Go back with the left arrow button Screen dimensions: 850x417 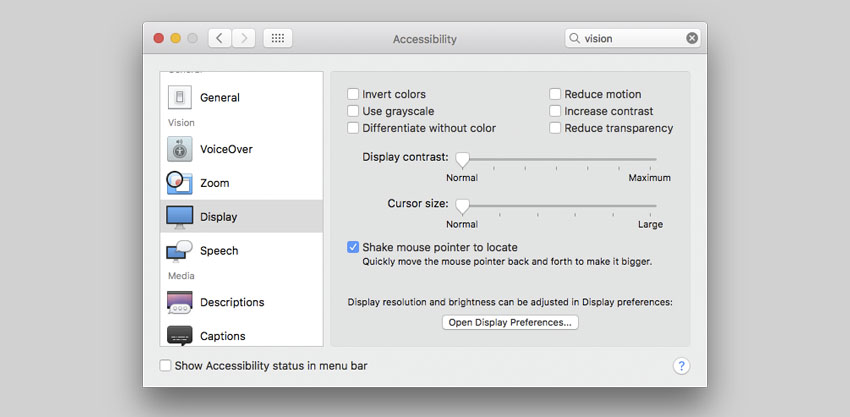(x=220, y=38)
